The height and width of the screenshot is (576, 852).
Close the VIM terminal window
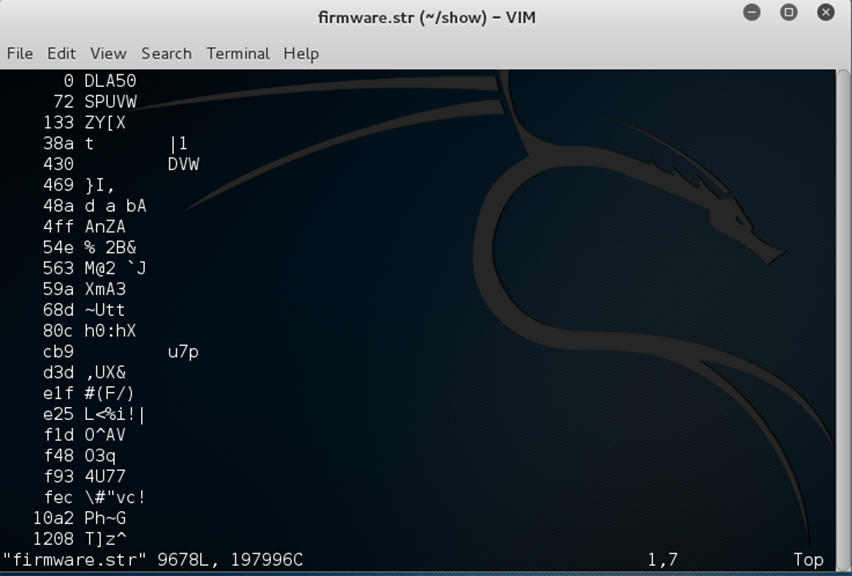point(826,12)
